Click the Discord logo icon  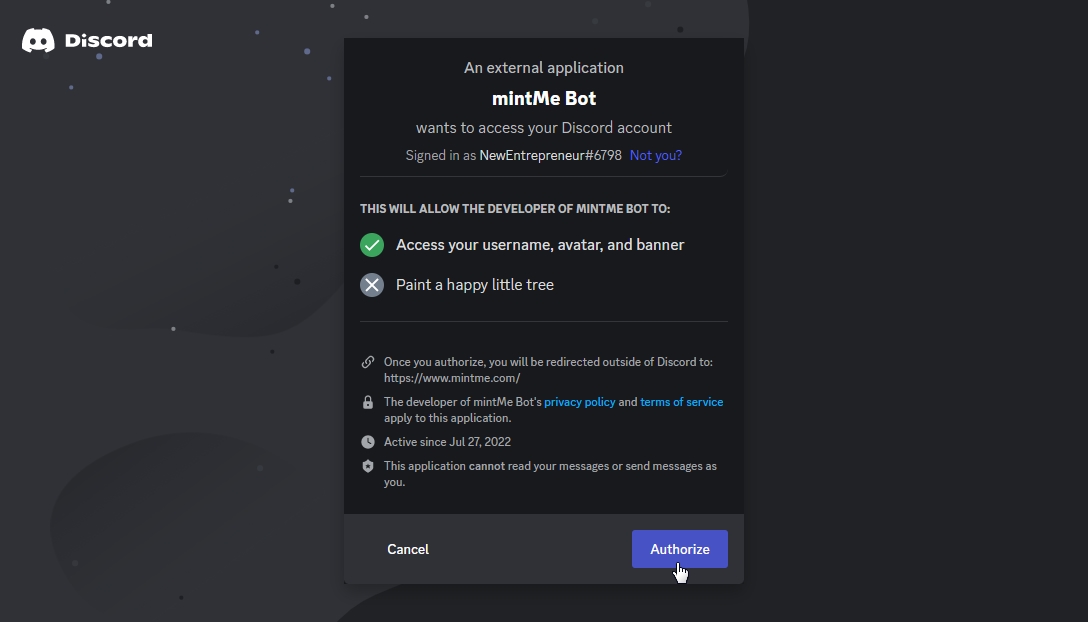(x=38, y=41)
